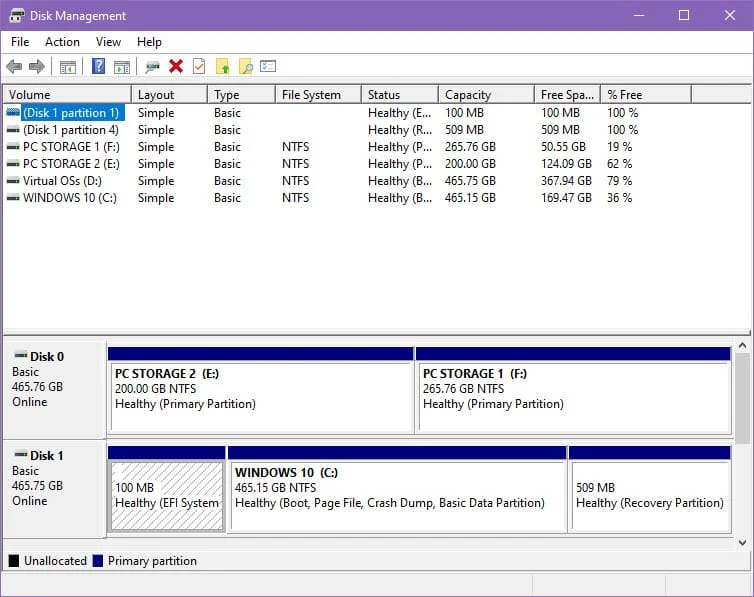Click the folder with magnifier icon
The image size is (754, 597).
tap(245, 67)
